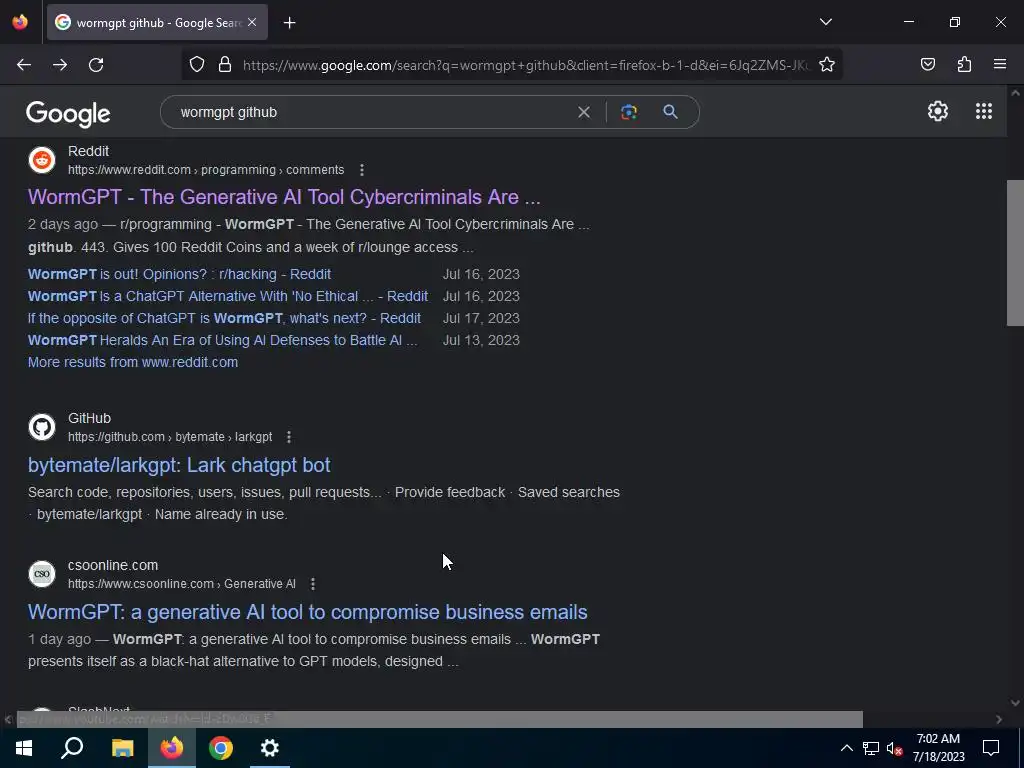Screen dimensions: 1024x768
Task: Open 'WormGPT: a generative AI tool to compromise business emails'
Action: [x=308, y=612]
